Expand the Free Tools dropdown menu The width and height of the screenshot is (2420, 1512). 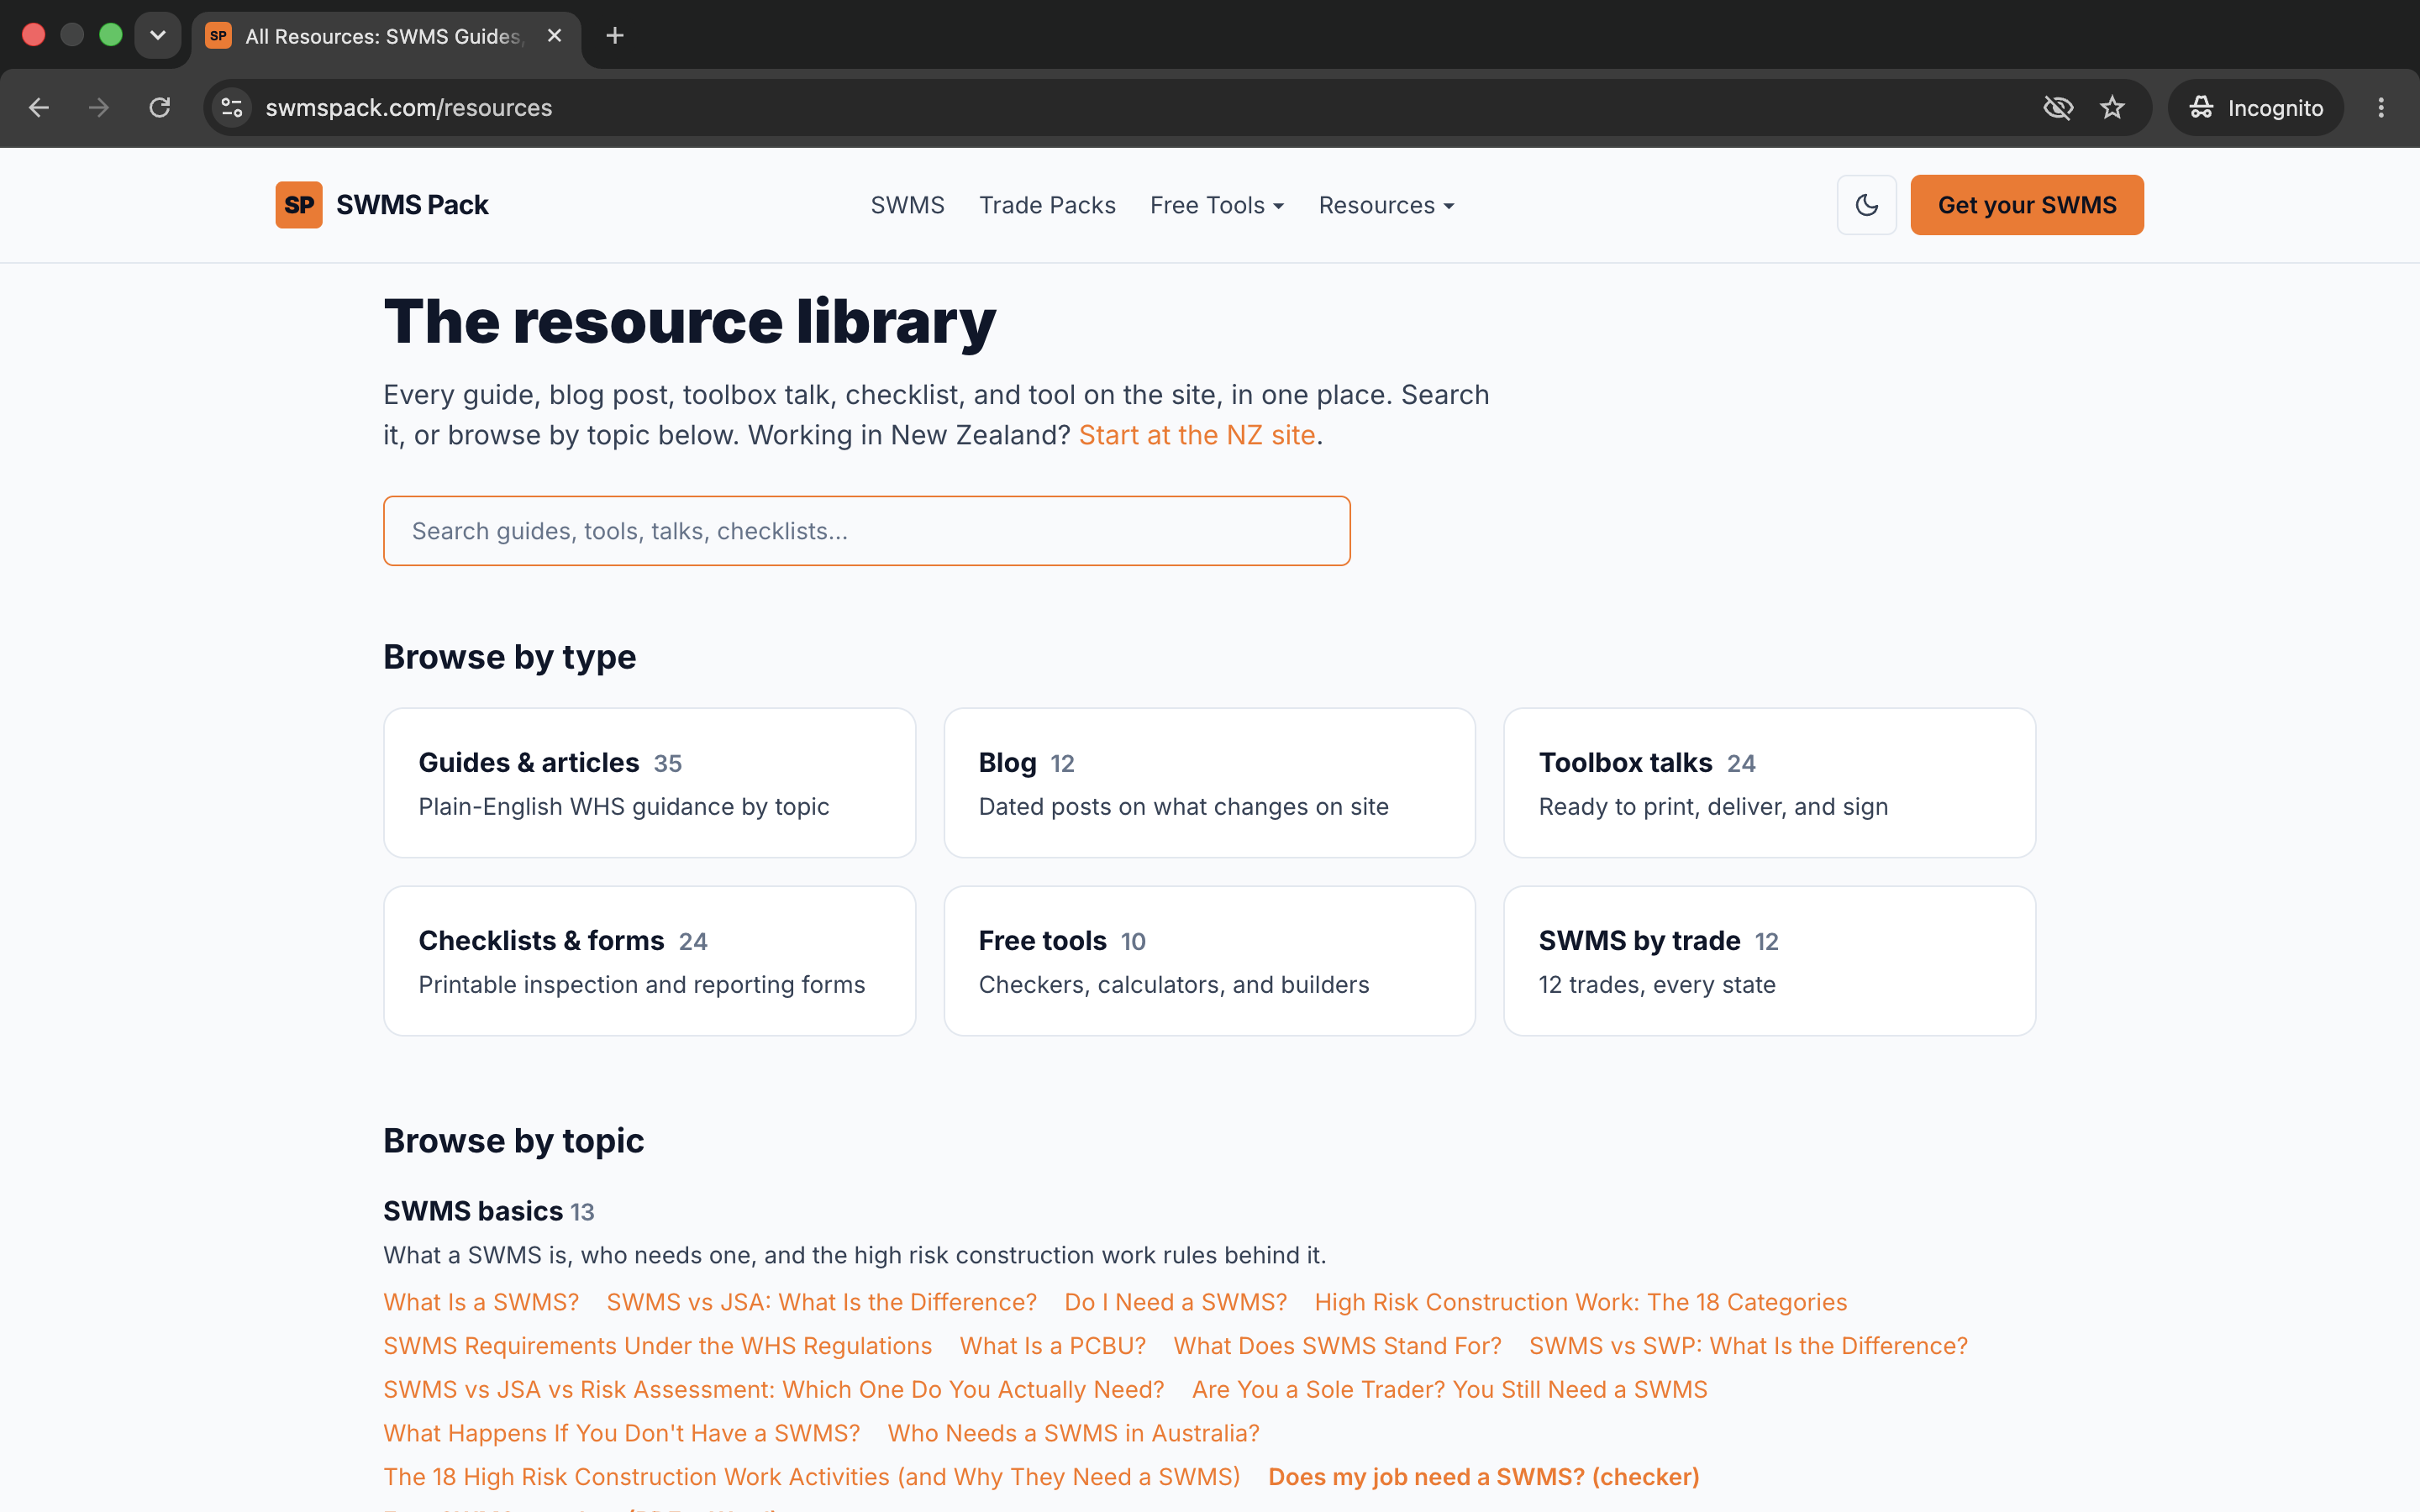click(1217, 205)
